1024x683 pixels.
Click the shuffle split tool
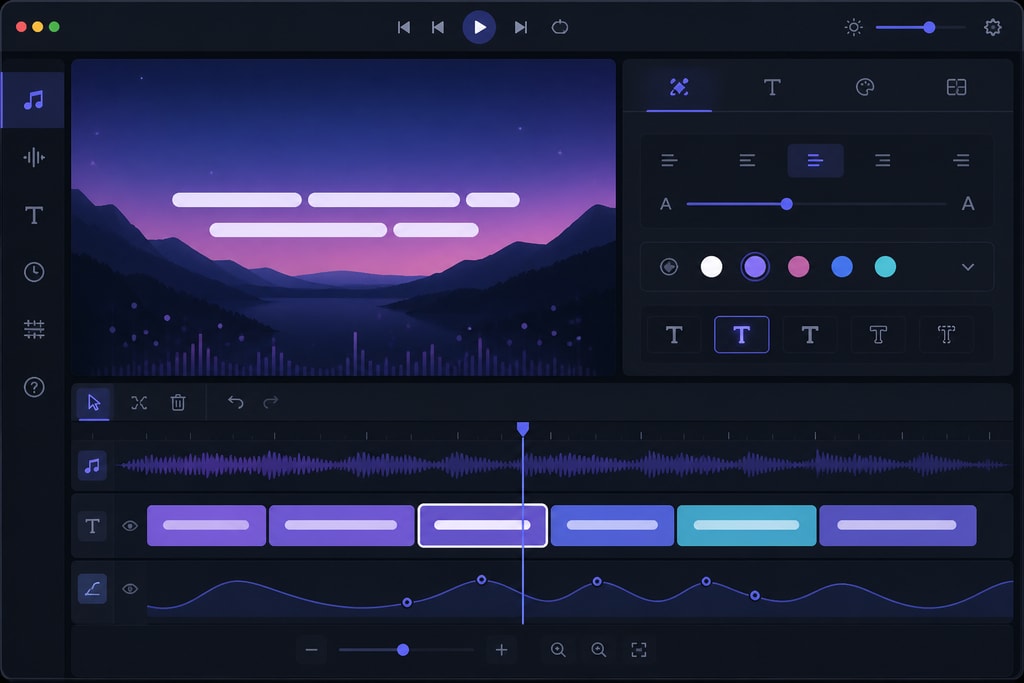[x=139, y=402]
